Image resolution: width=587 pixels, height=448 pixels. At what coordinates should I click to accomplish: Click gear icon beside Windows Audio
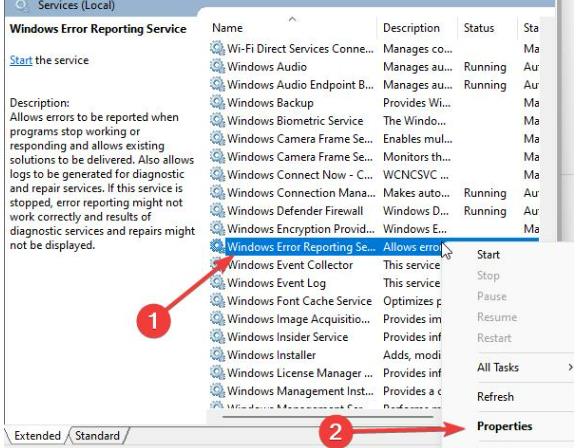click(217, 66)
